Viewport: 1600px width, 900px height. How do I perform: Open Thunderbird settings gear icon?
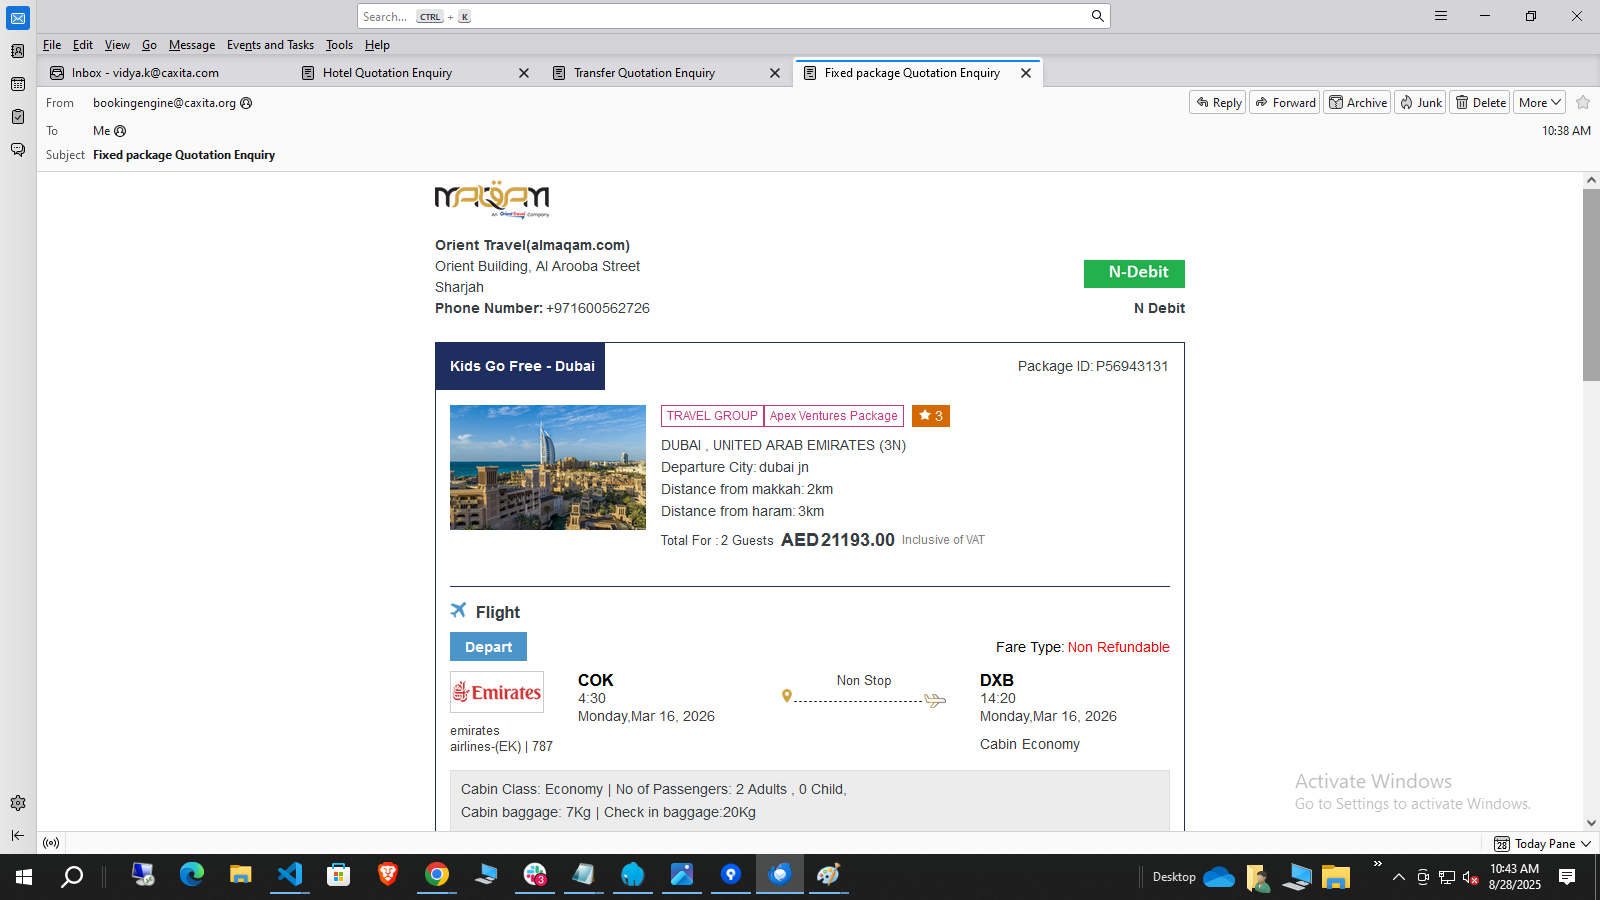(x=18, y=803)
